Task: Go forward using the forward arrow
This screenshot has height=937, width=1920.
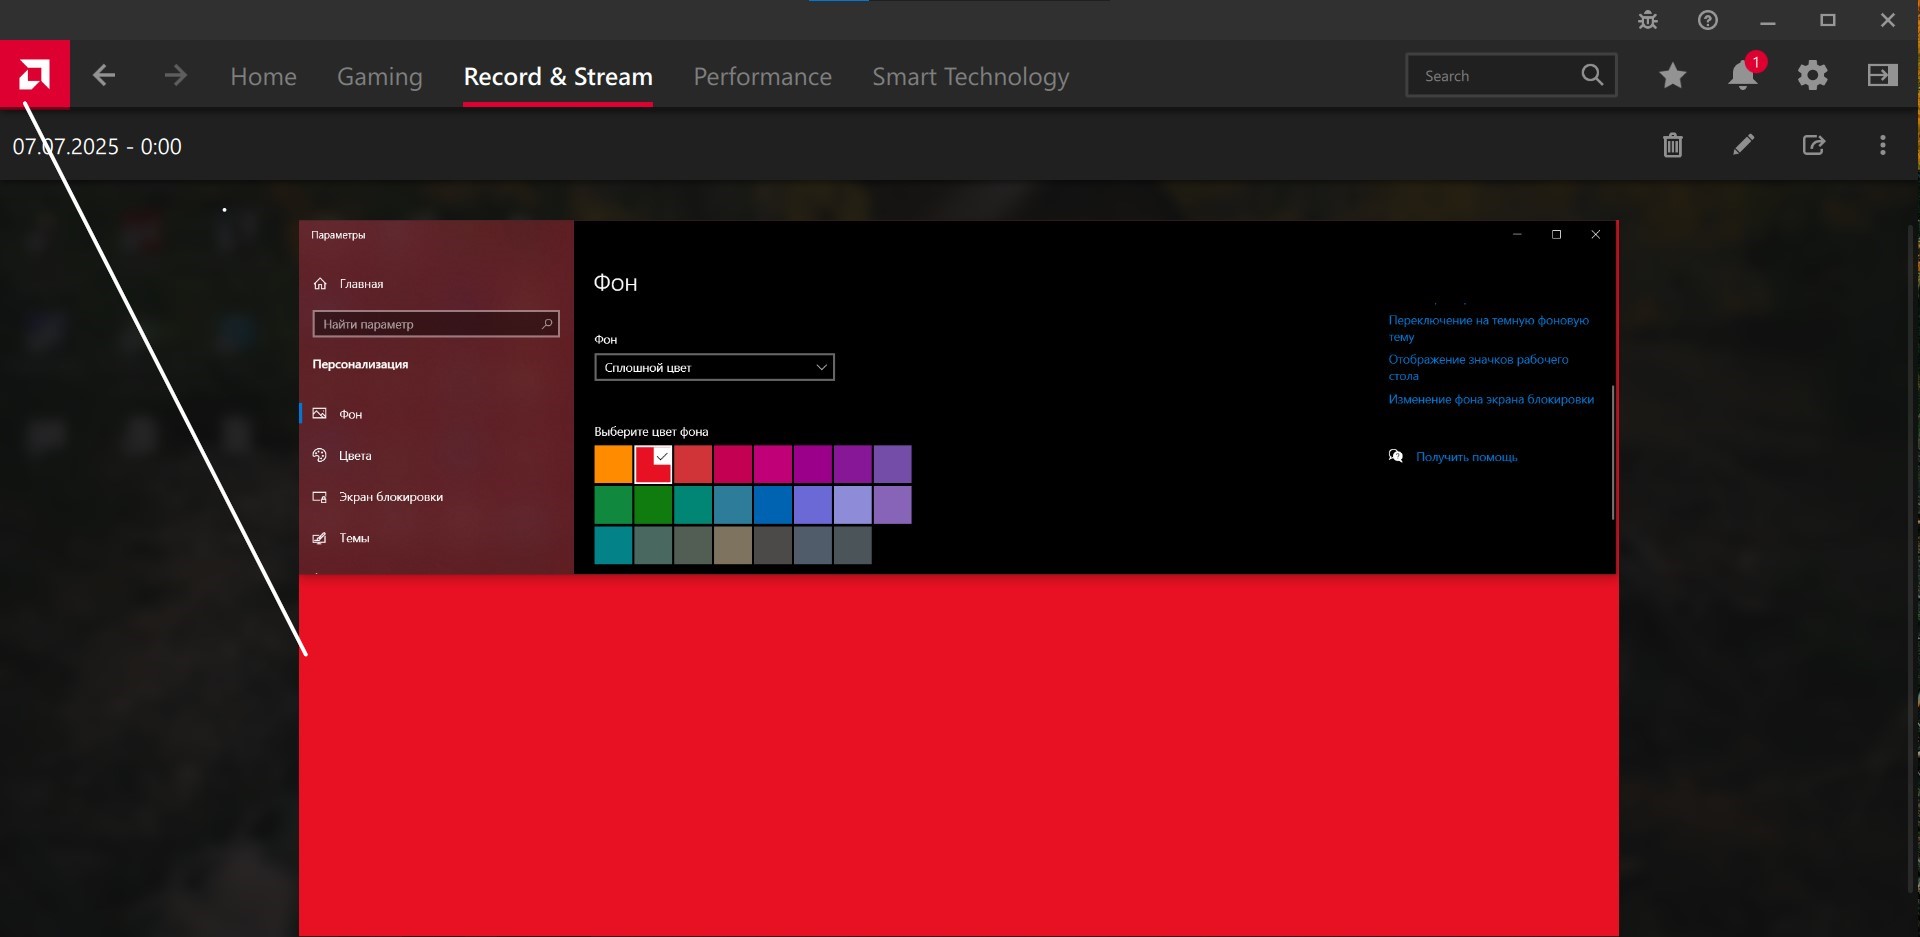Action: (175, 75)
